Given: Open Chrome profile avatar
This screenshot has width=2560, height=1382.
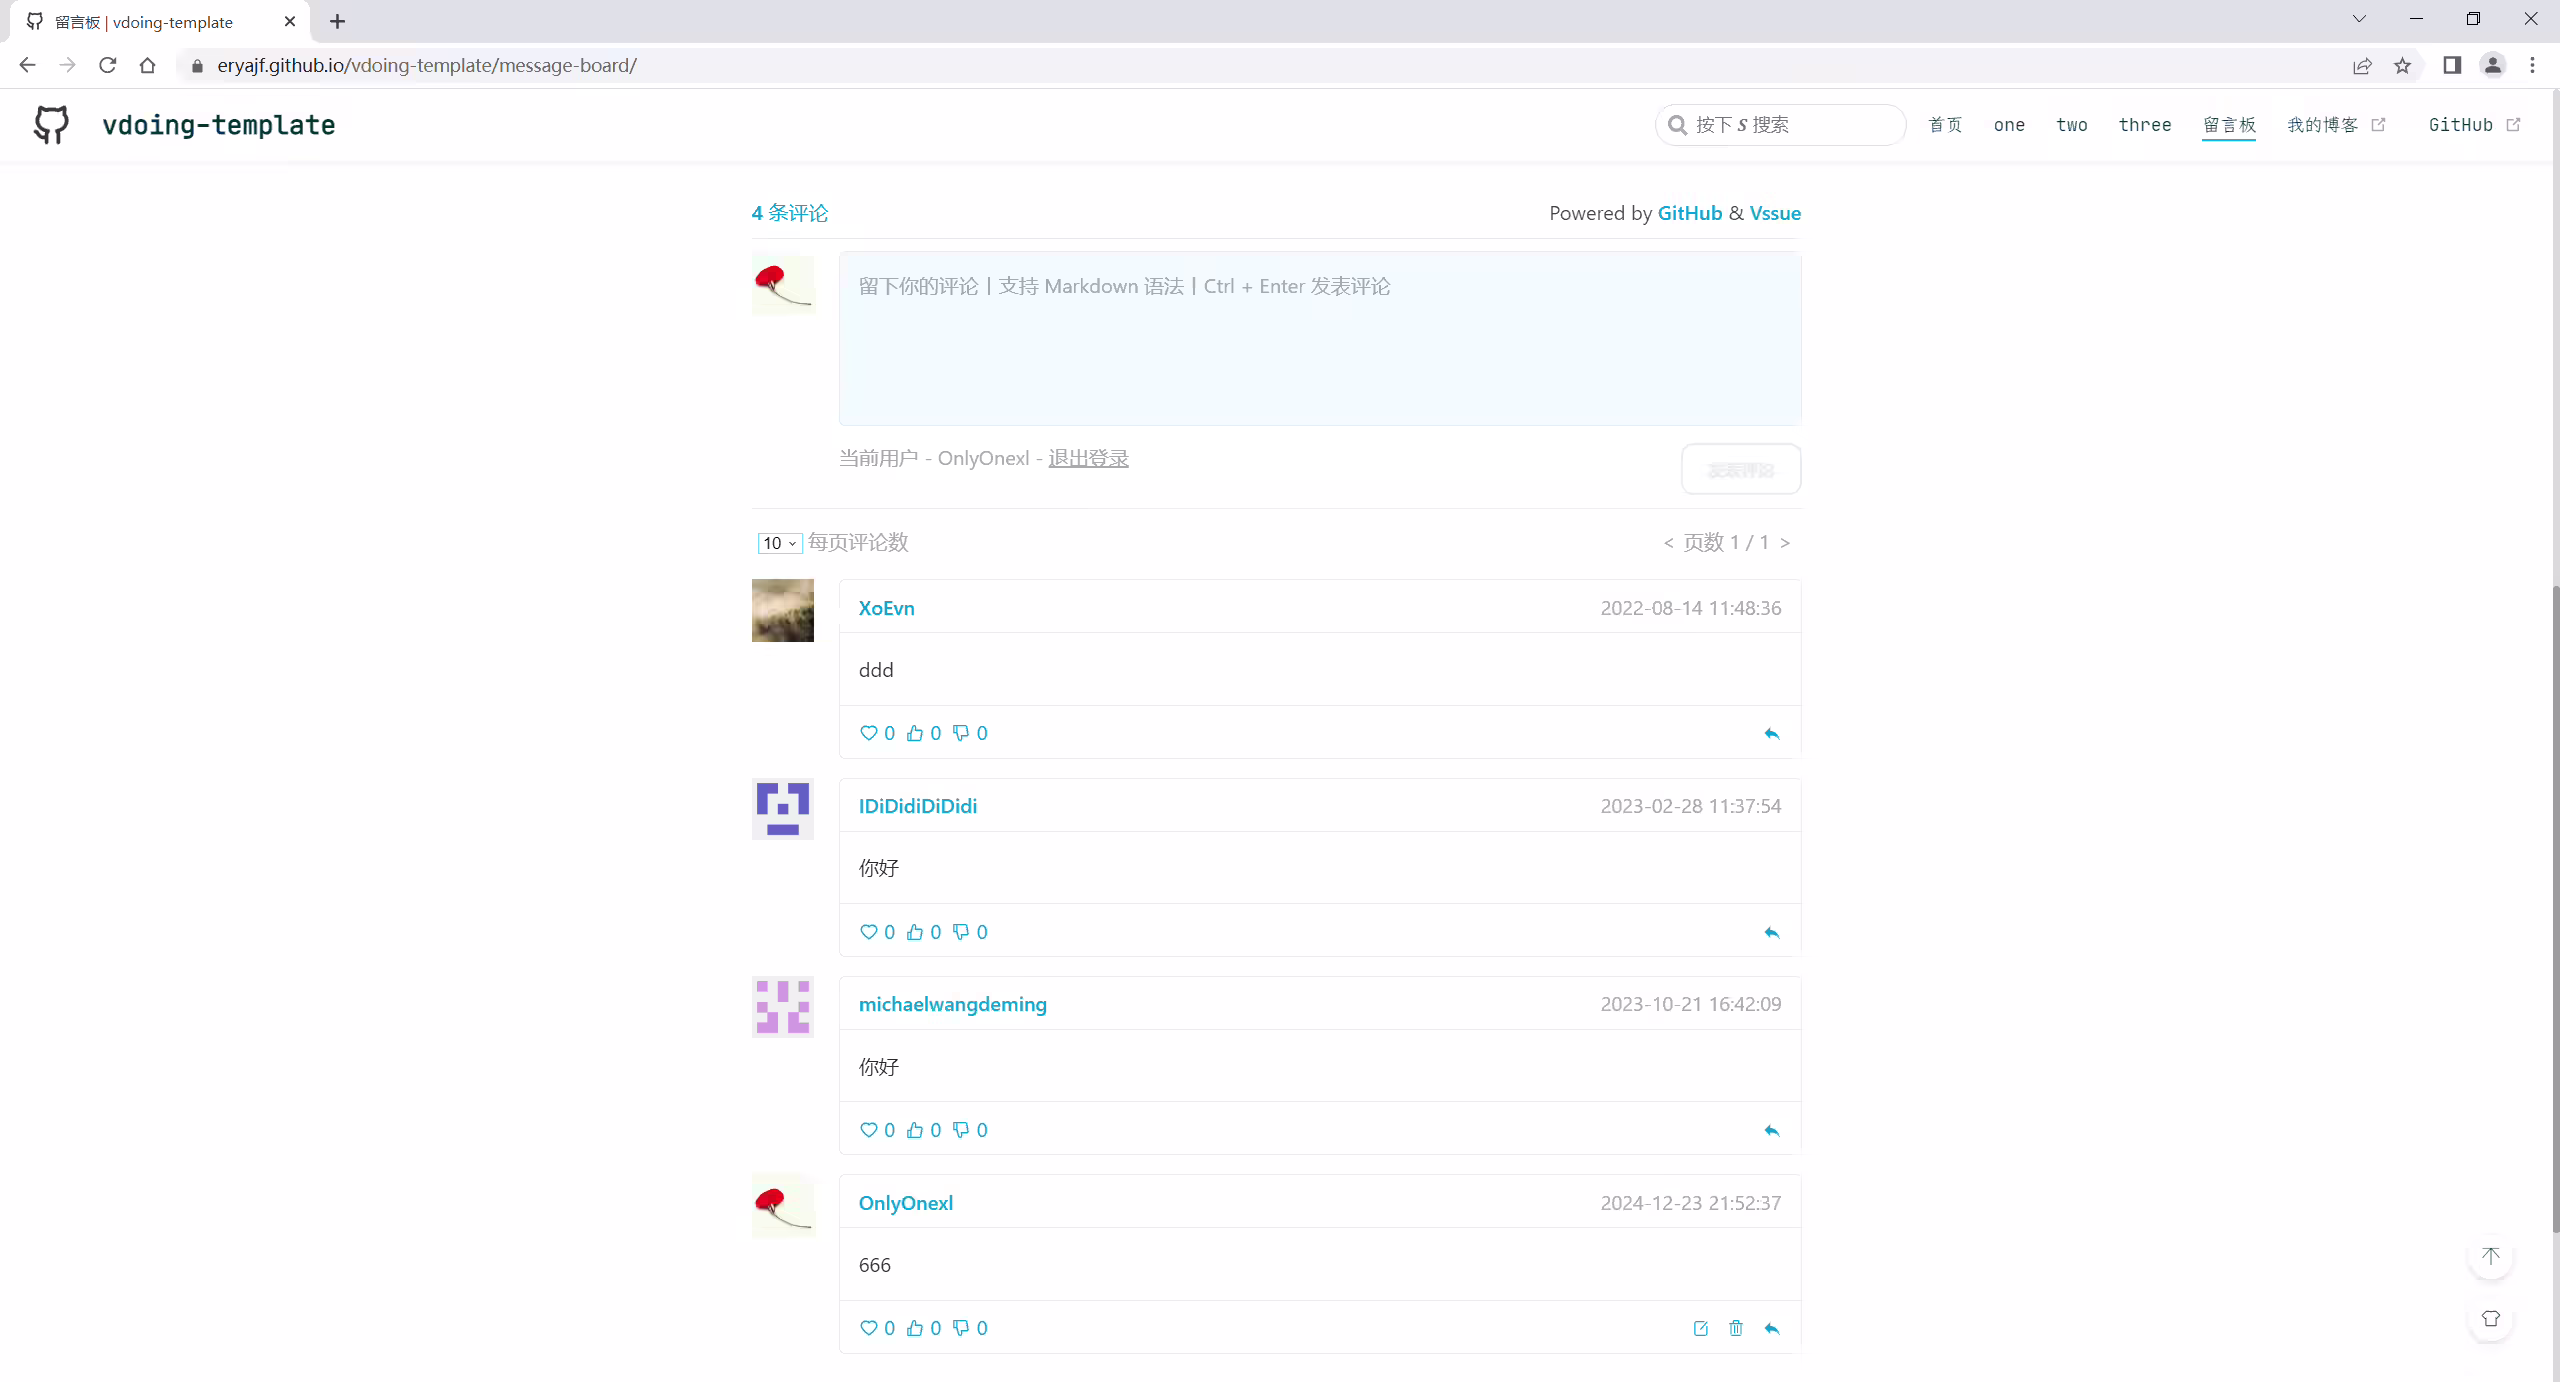Looking at the screenshot, I should (x=2493, y=65).
